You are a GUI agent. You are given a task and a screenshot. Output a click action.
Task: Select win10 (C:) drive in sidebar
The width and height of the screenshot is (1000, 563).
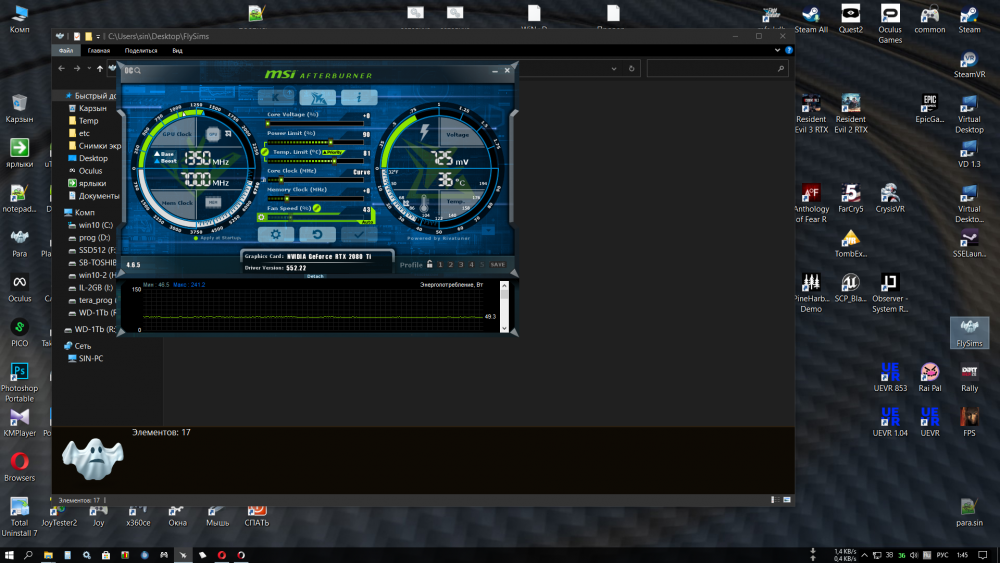coord(96,225)
